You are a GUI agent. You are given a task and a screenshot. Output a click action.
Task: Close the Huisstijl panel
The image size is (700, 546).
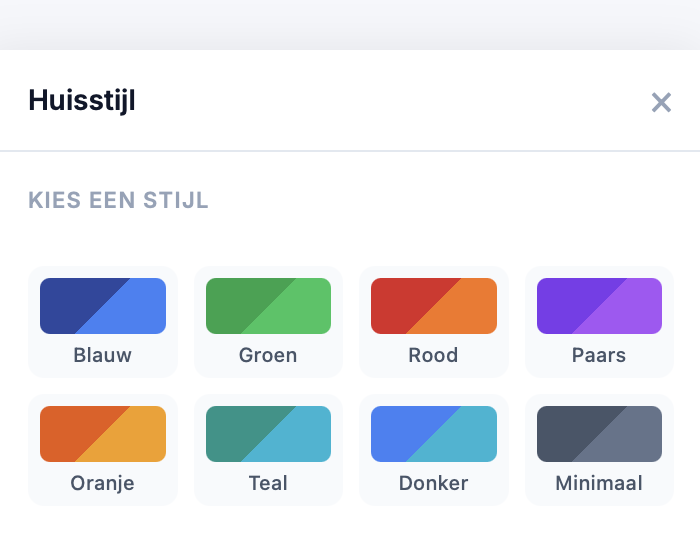661,102
